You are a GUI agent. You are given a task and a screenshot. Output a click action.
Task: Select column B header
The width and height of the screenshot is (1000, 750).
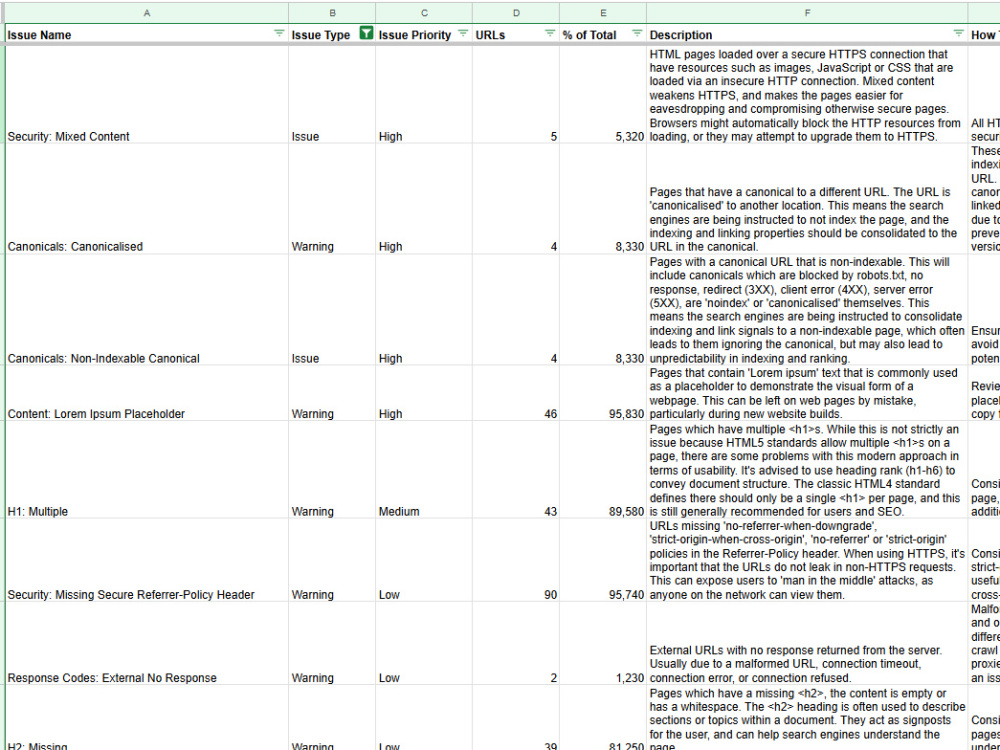click(332, 13)
